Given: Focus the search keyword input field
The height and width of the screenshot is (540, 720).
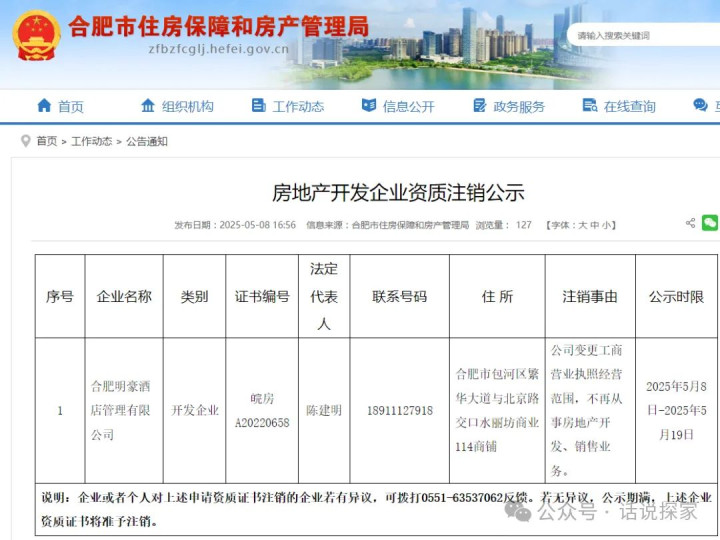Looking at the screenshot, I should [644, 35].
